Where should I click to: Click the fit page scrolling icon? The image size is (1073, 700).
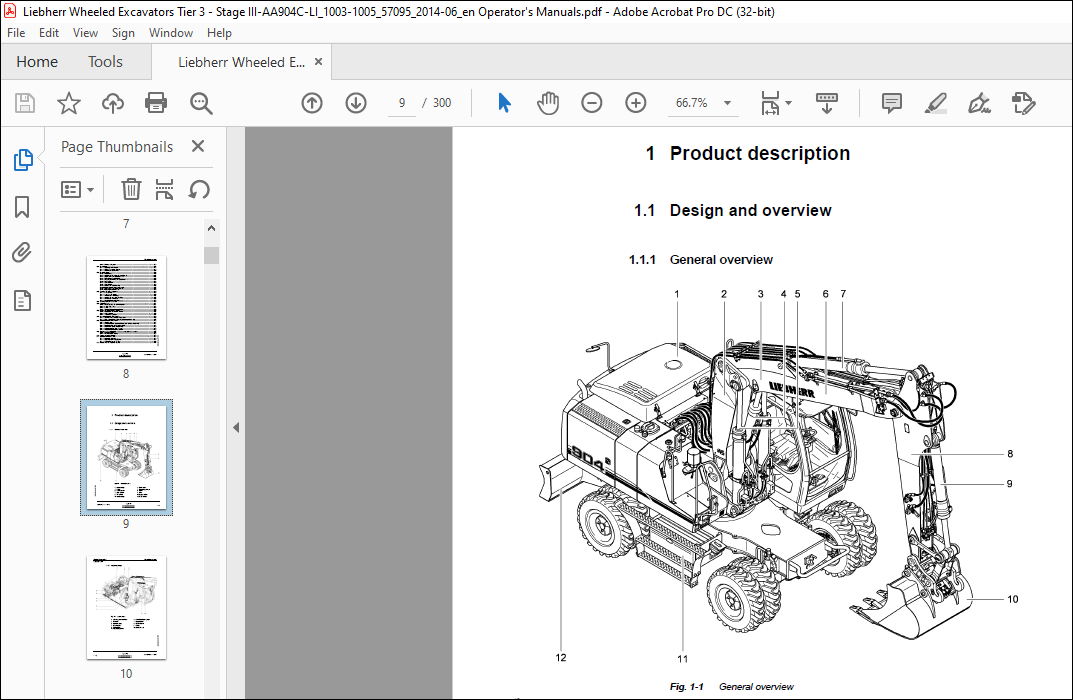coord(771,103)
